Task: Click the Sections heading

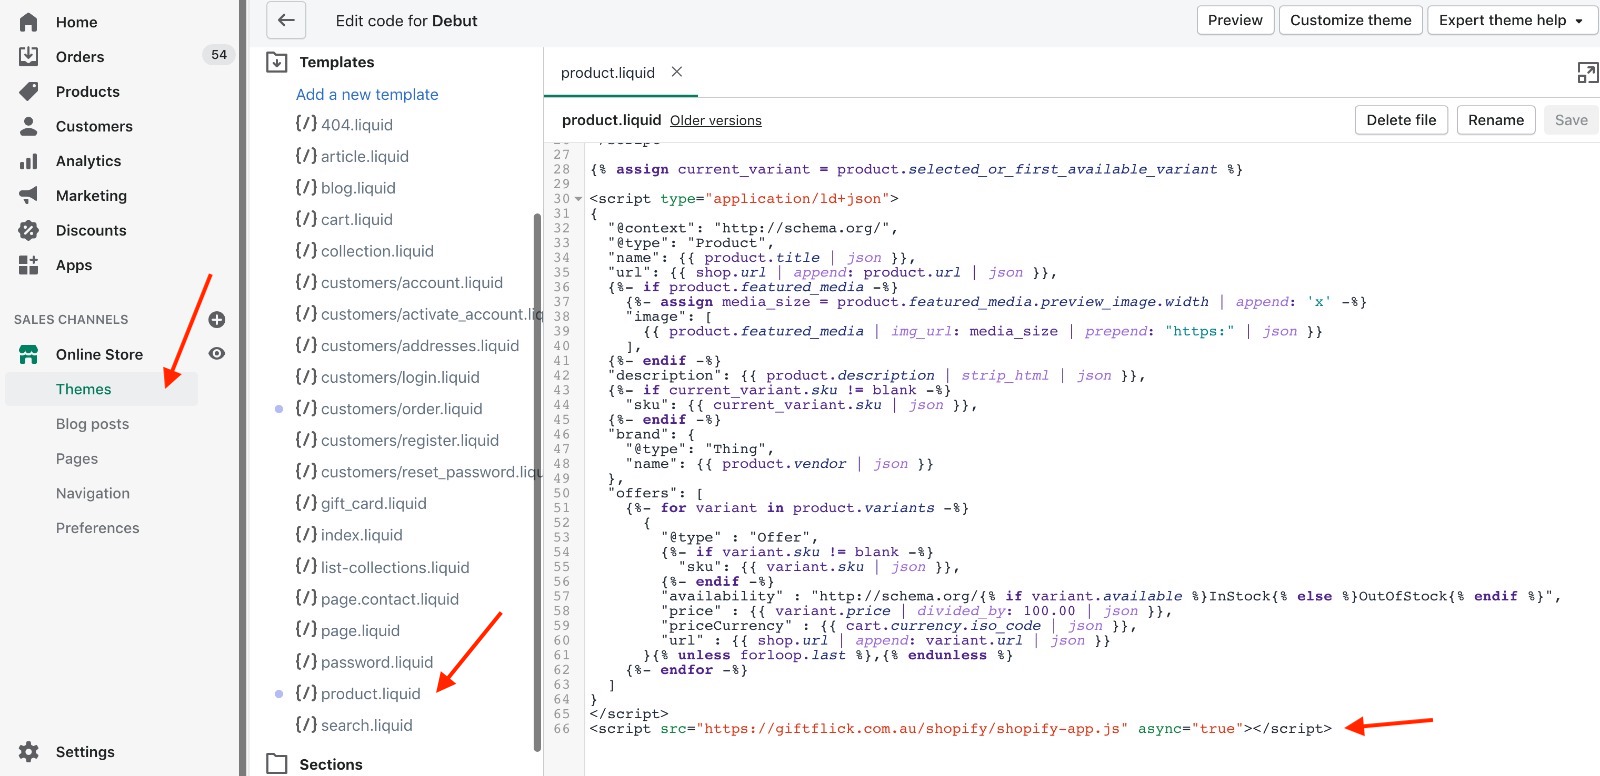Action: 331,764
